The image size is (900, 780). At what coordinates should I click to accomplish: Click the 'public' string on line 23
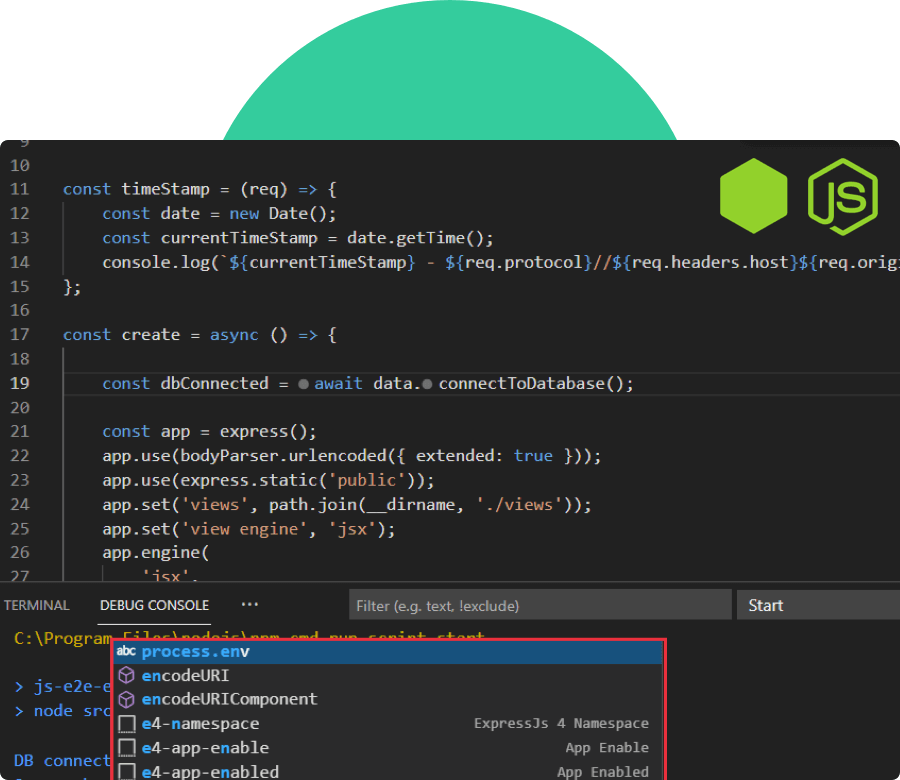point(366,480)
